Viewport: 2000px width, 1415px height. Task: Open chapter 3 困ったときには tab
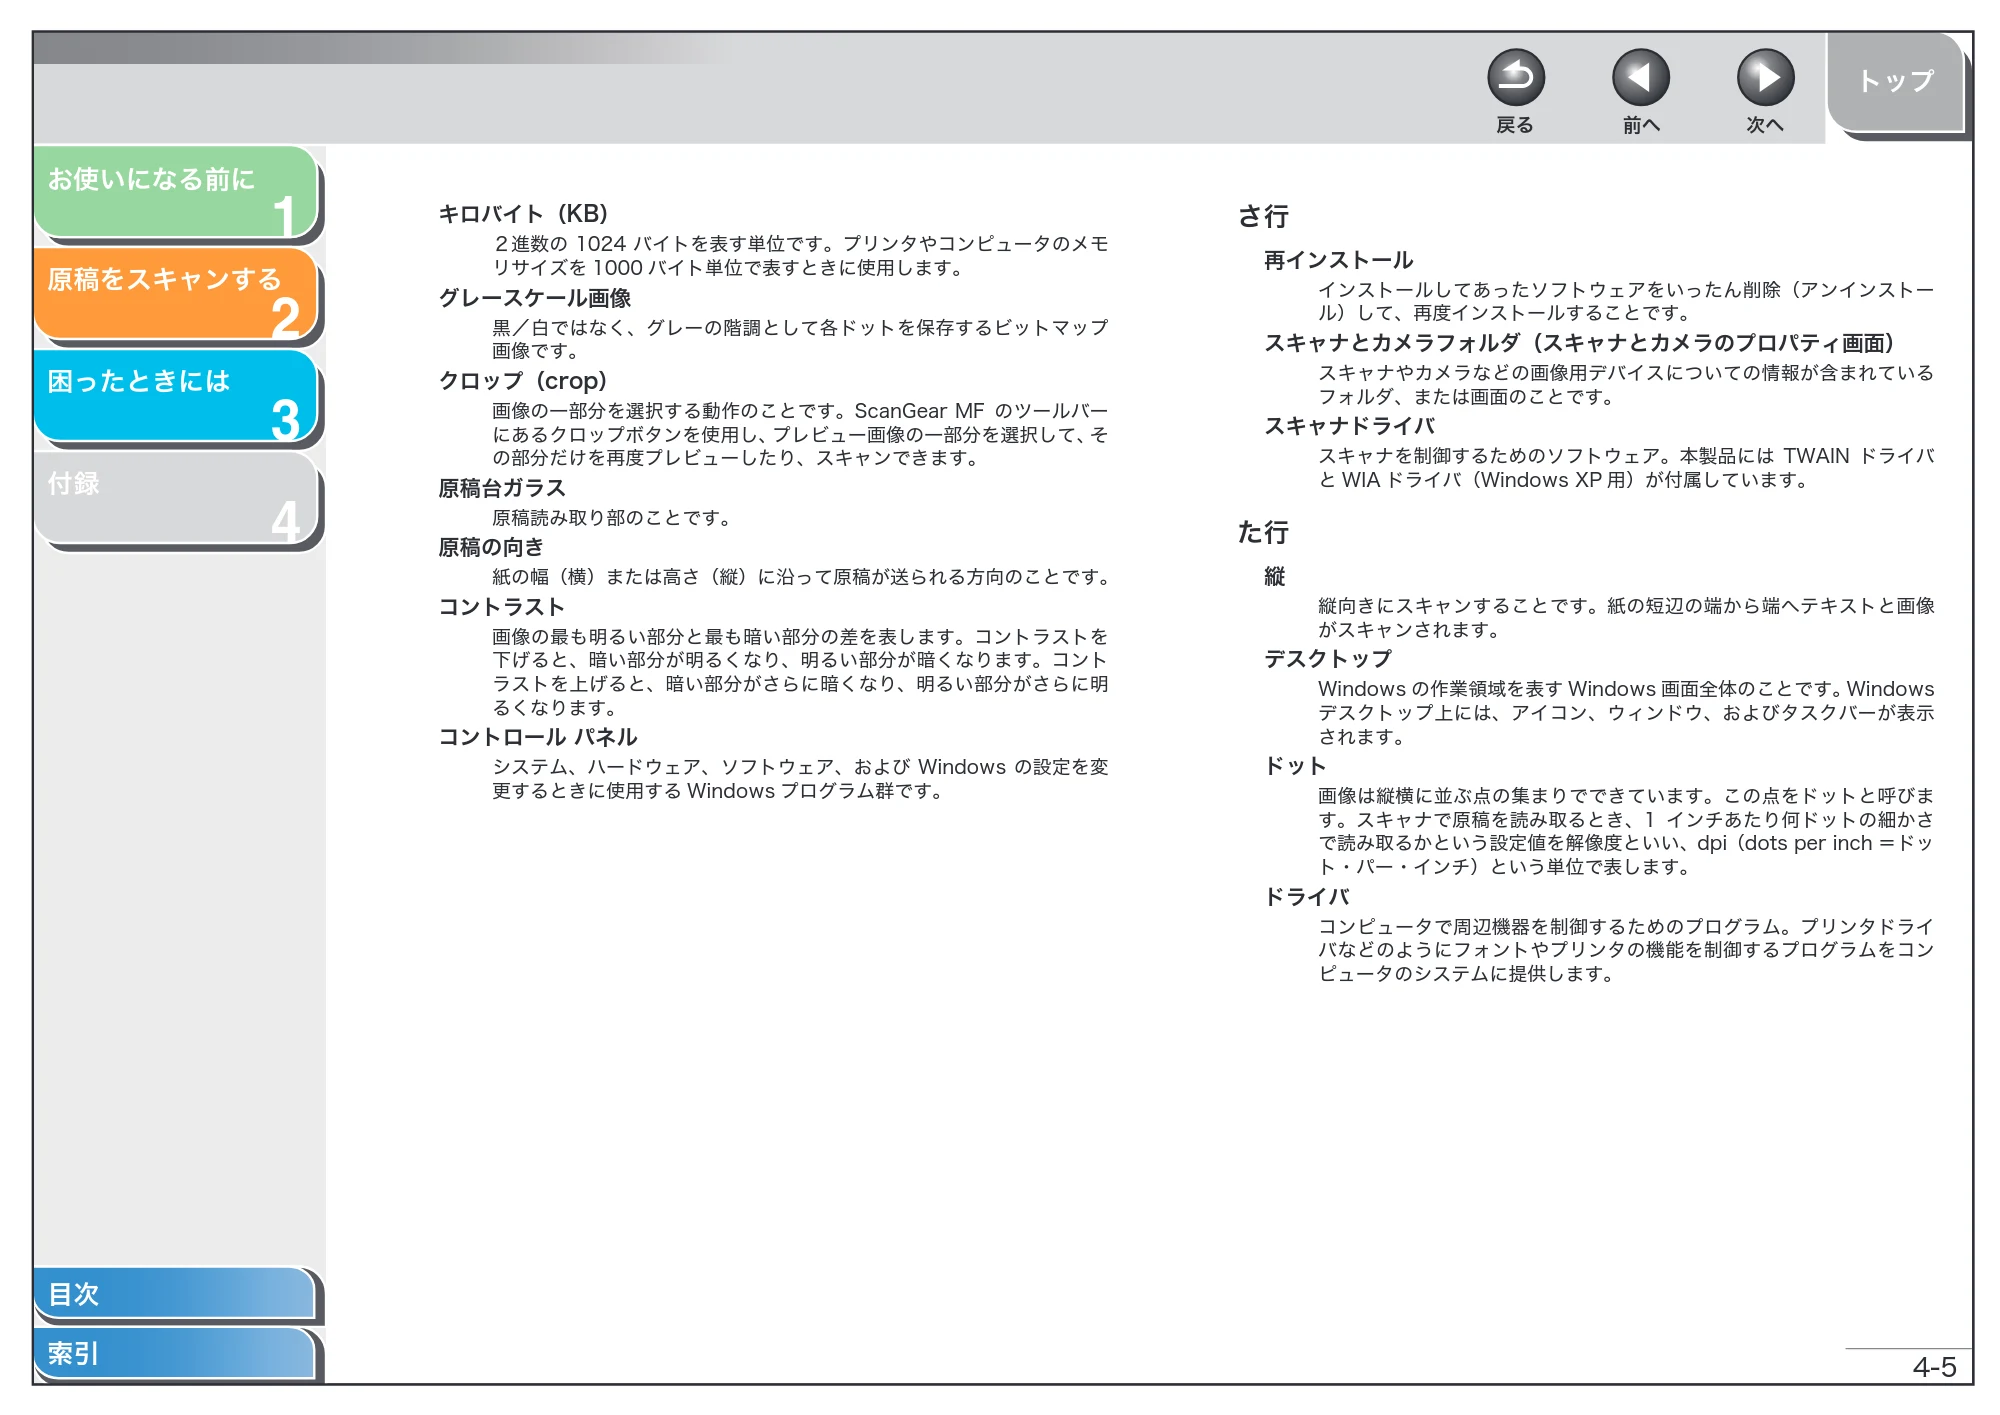pos(175,395)
